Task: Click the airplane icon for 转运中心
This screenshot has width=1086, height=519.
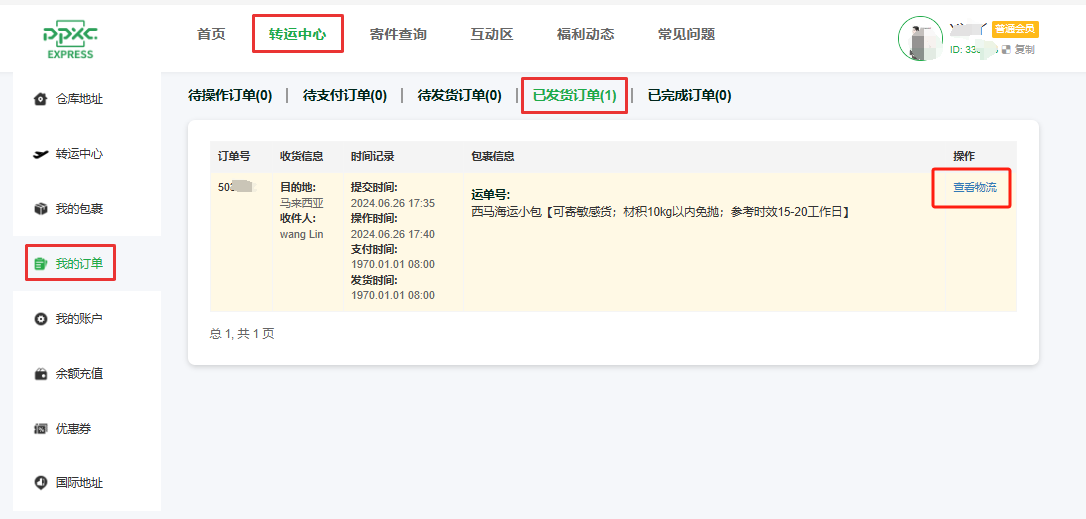Action: tap(40, 154)
